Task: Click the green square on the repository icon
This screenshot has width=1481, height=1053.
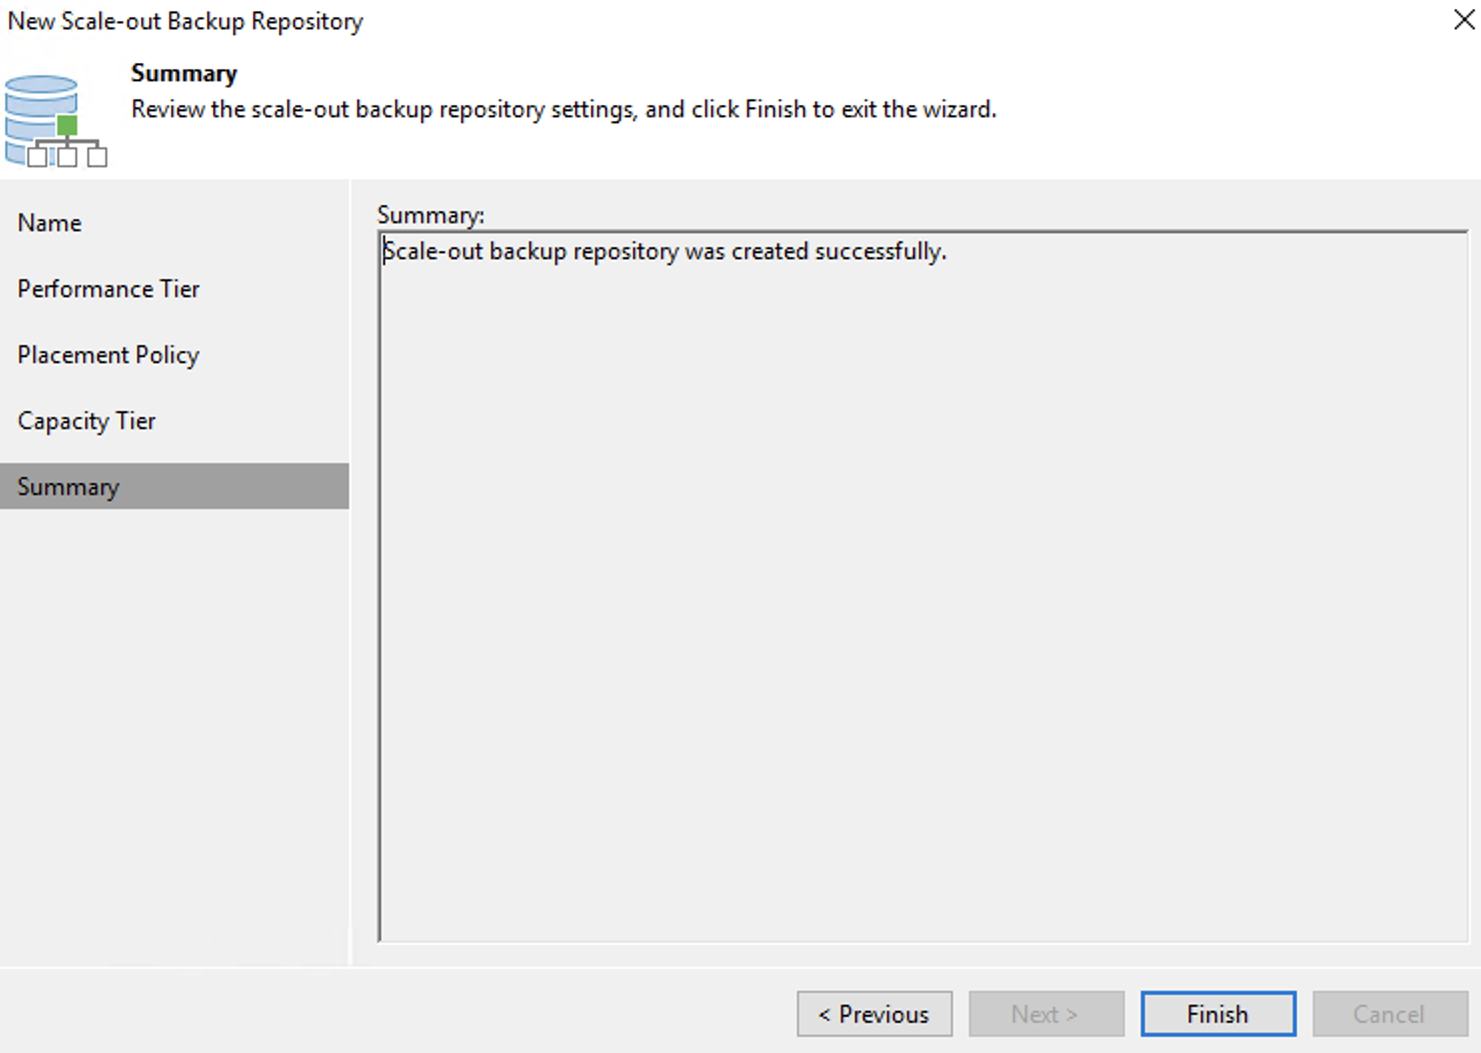Action: tap(67, 126)
